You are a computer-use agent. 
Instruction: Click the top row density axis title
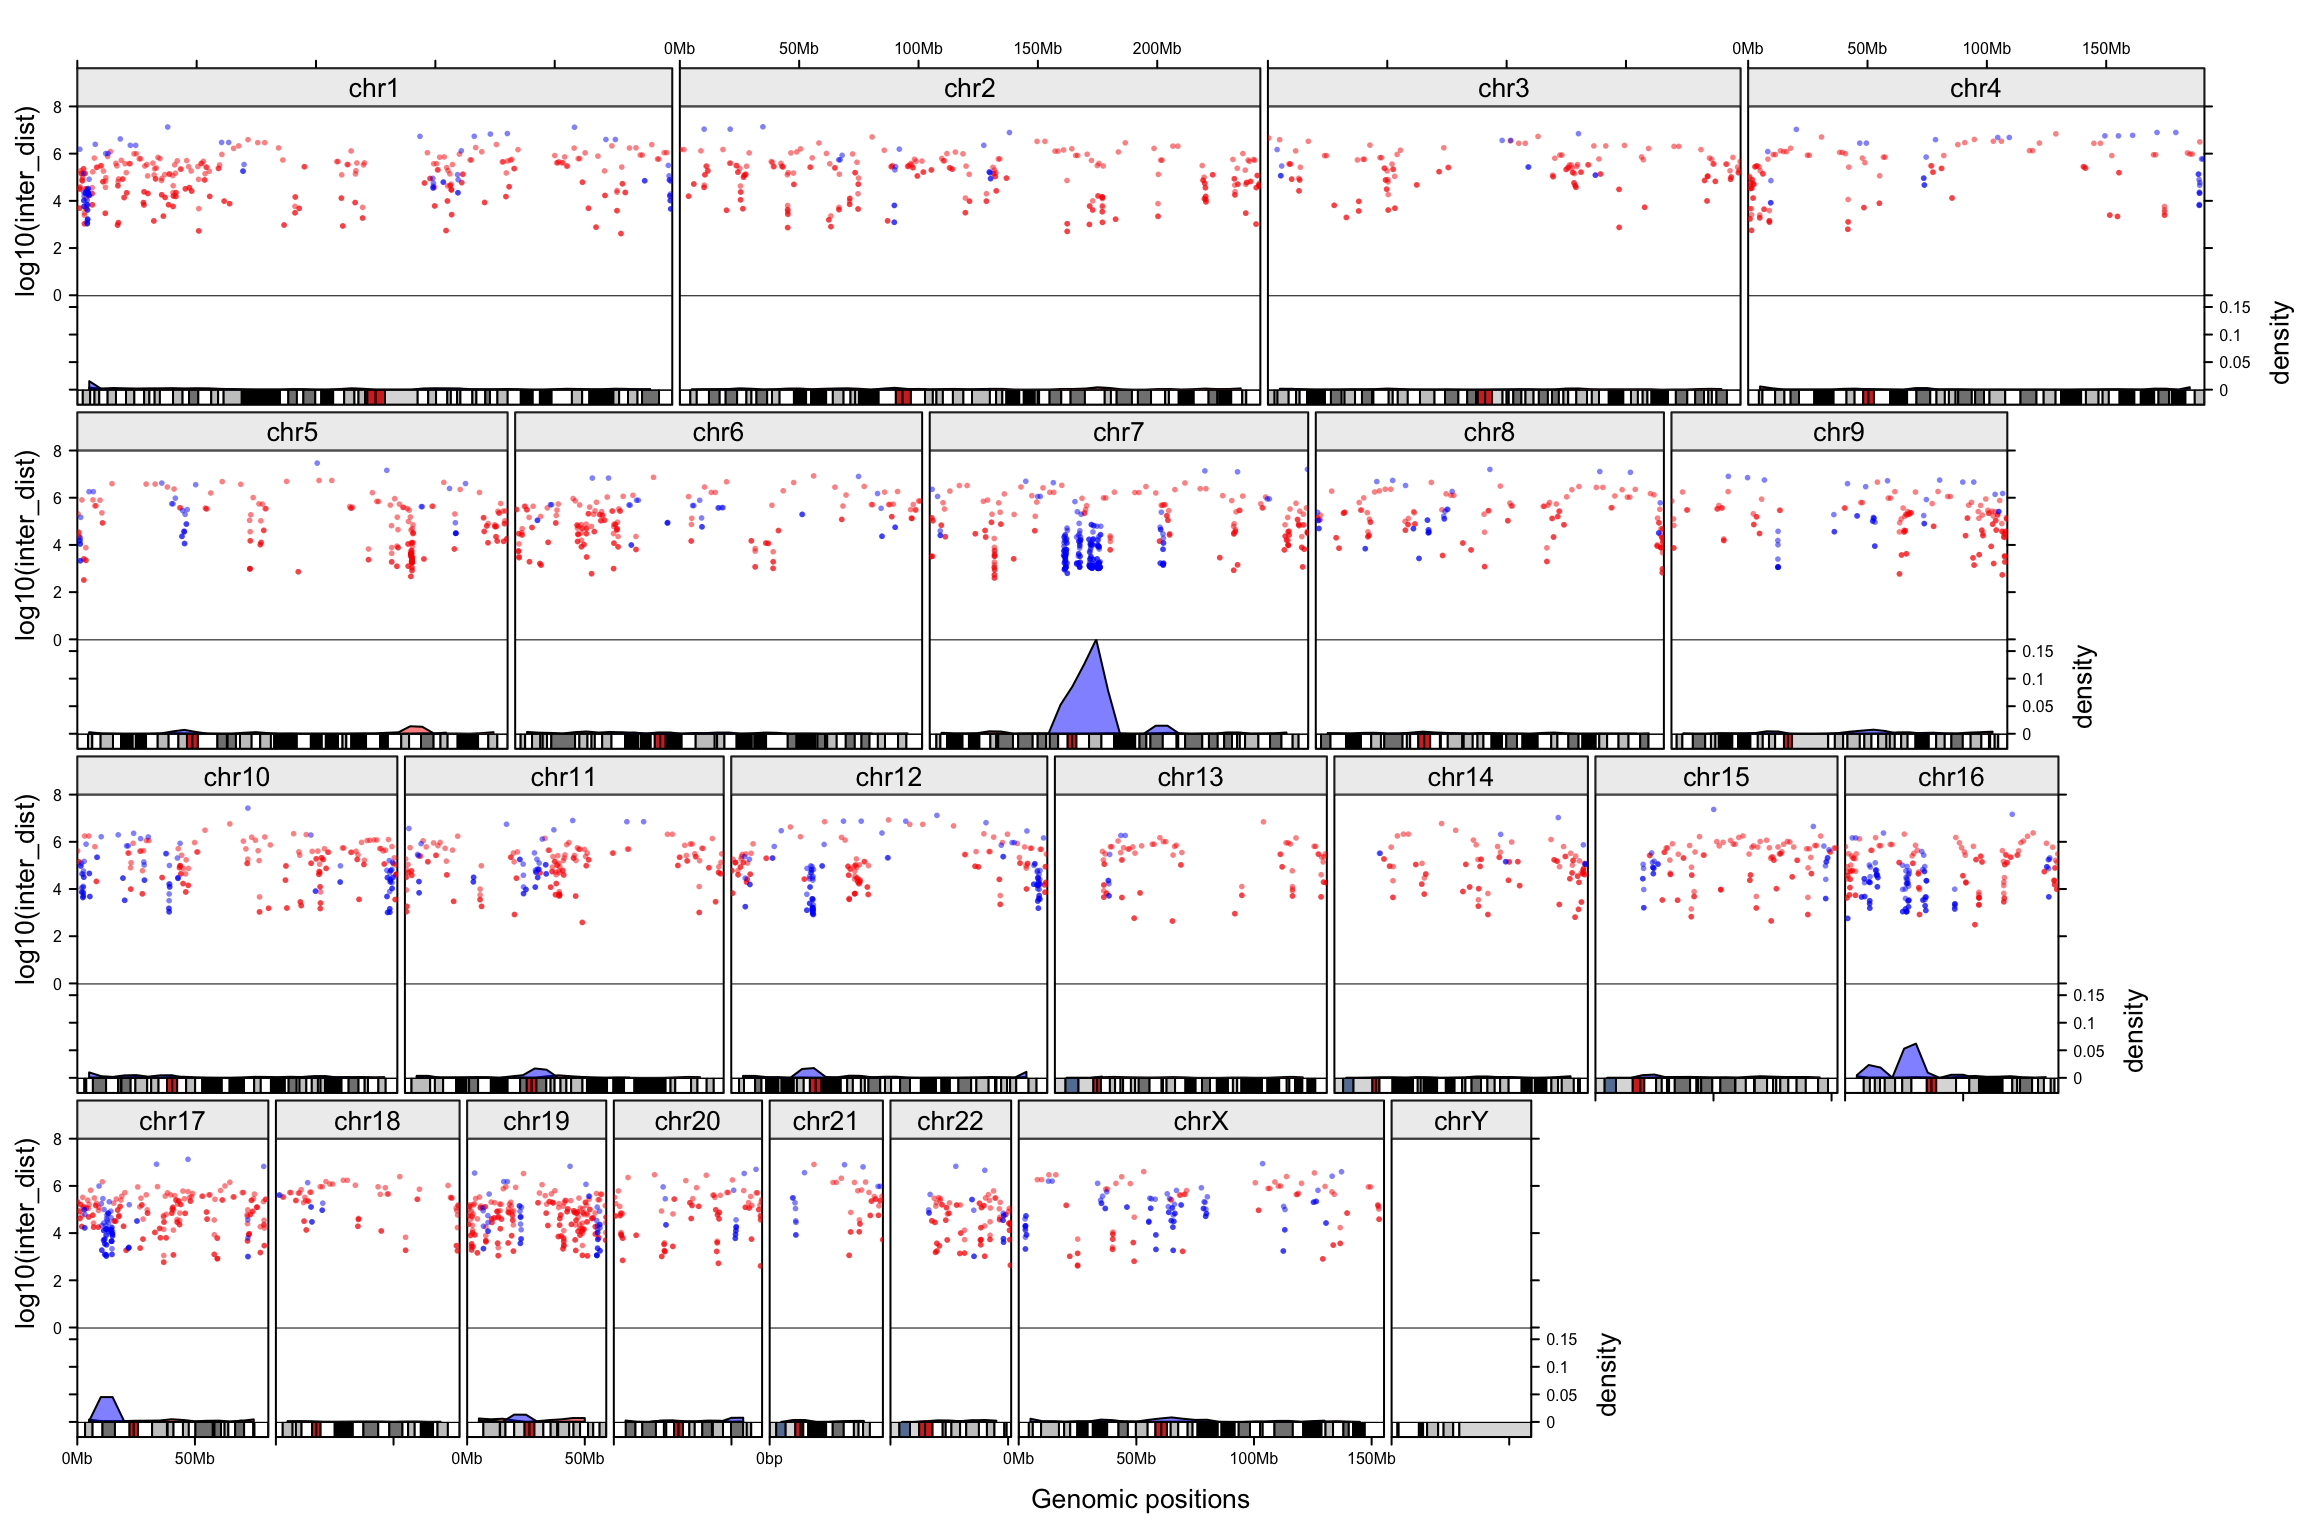tap(2280, 343)
